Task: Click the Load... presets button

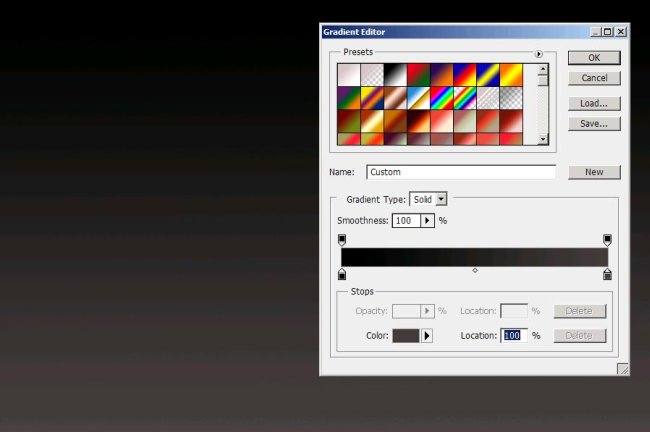Action: [x=594, y=104]
